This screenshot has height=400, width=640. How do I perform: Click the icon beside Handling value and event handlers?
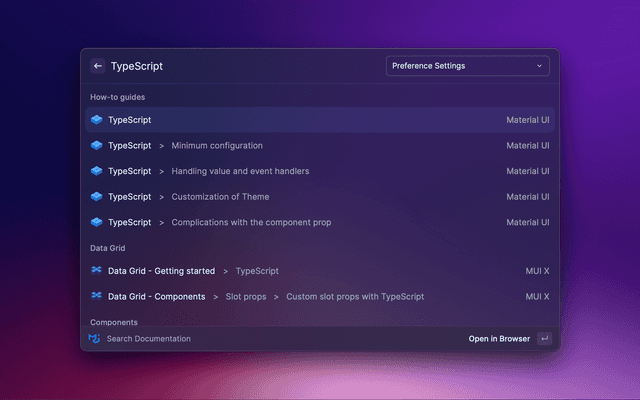tap(96, 171)
